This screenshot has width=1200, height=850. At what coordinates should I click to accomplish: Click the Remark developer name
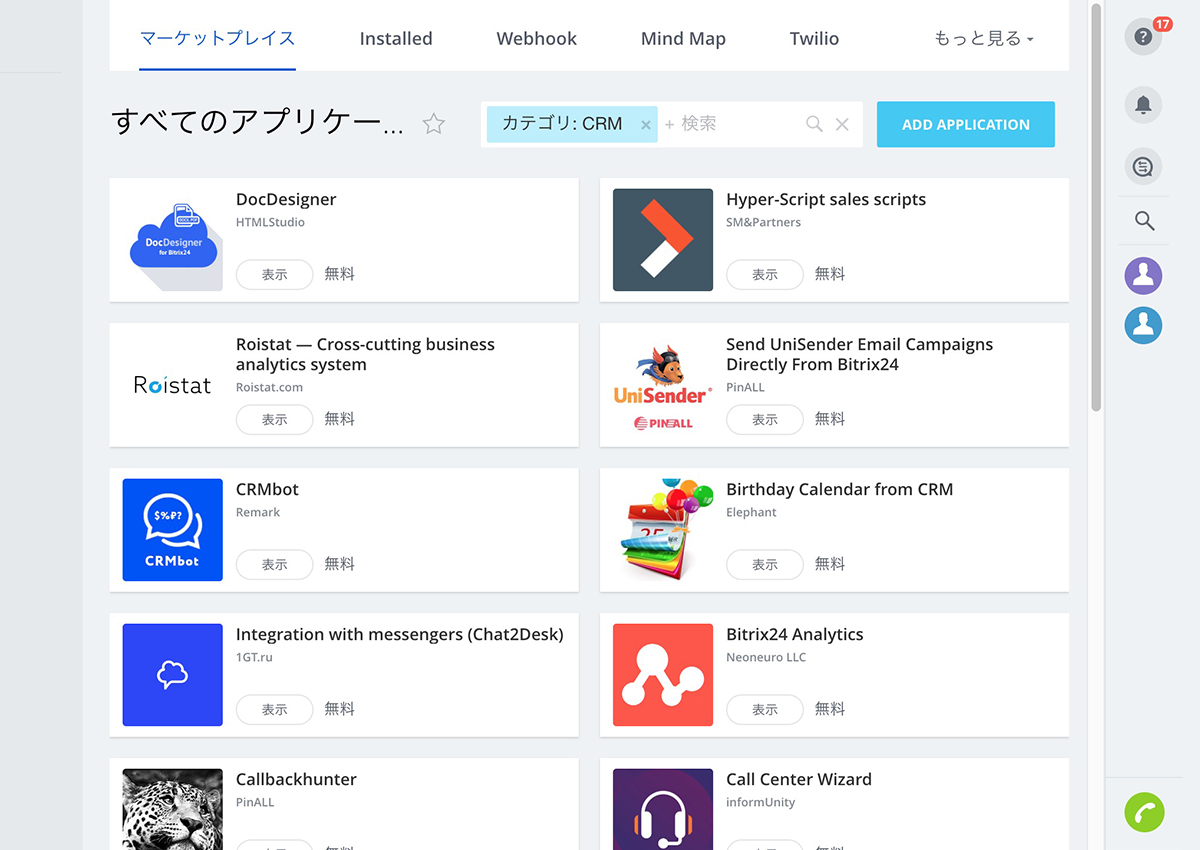258,512
